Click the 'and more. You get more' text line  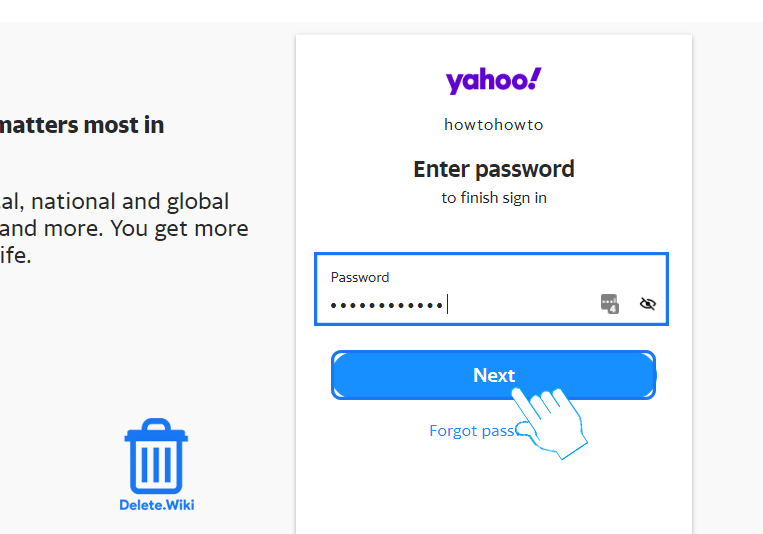[x=124, y=229]
